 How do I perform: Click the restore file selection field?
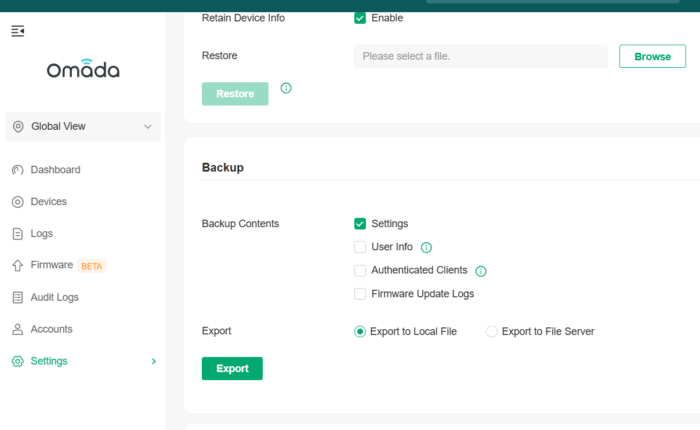(480, 56)
